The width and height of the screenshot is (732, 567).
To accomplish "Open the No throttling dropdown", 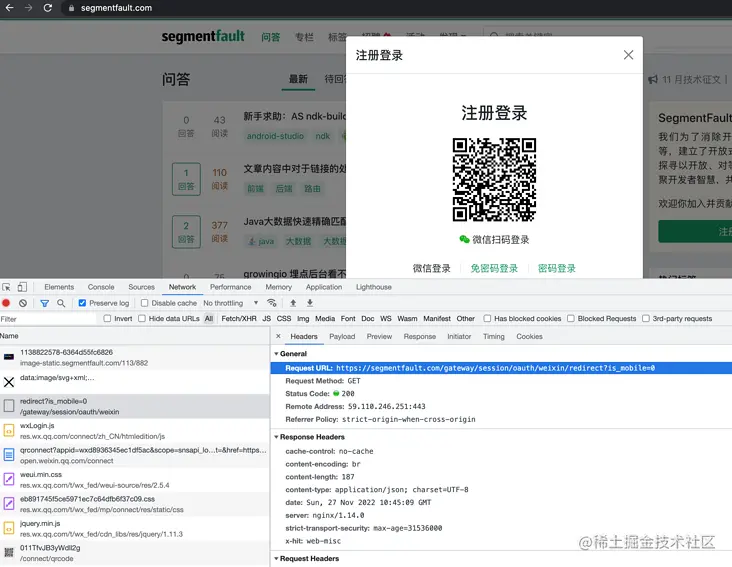I will [231, 303].
